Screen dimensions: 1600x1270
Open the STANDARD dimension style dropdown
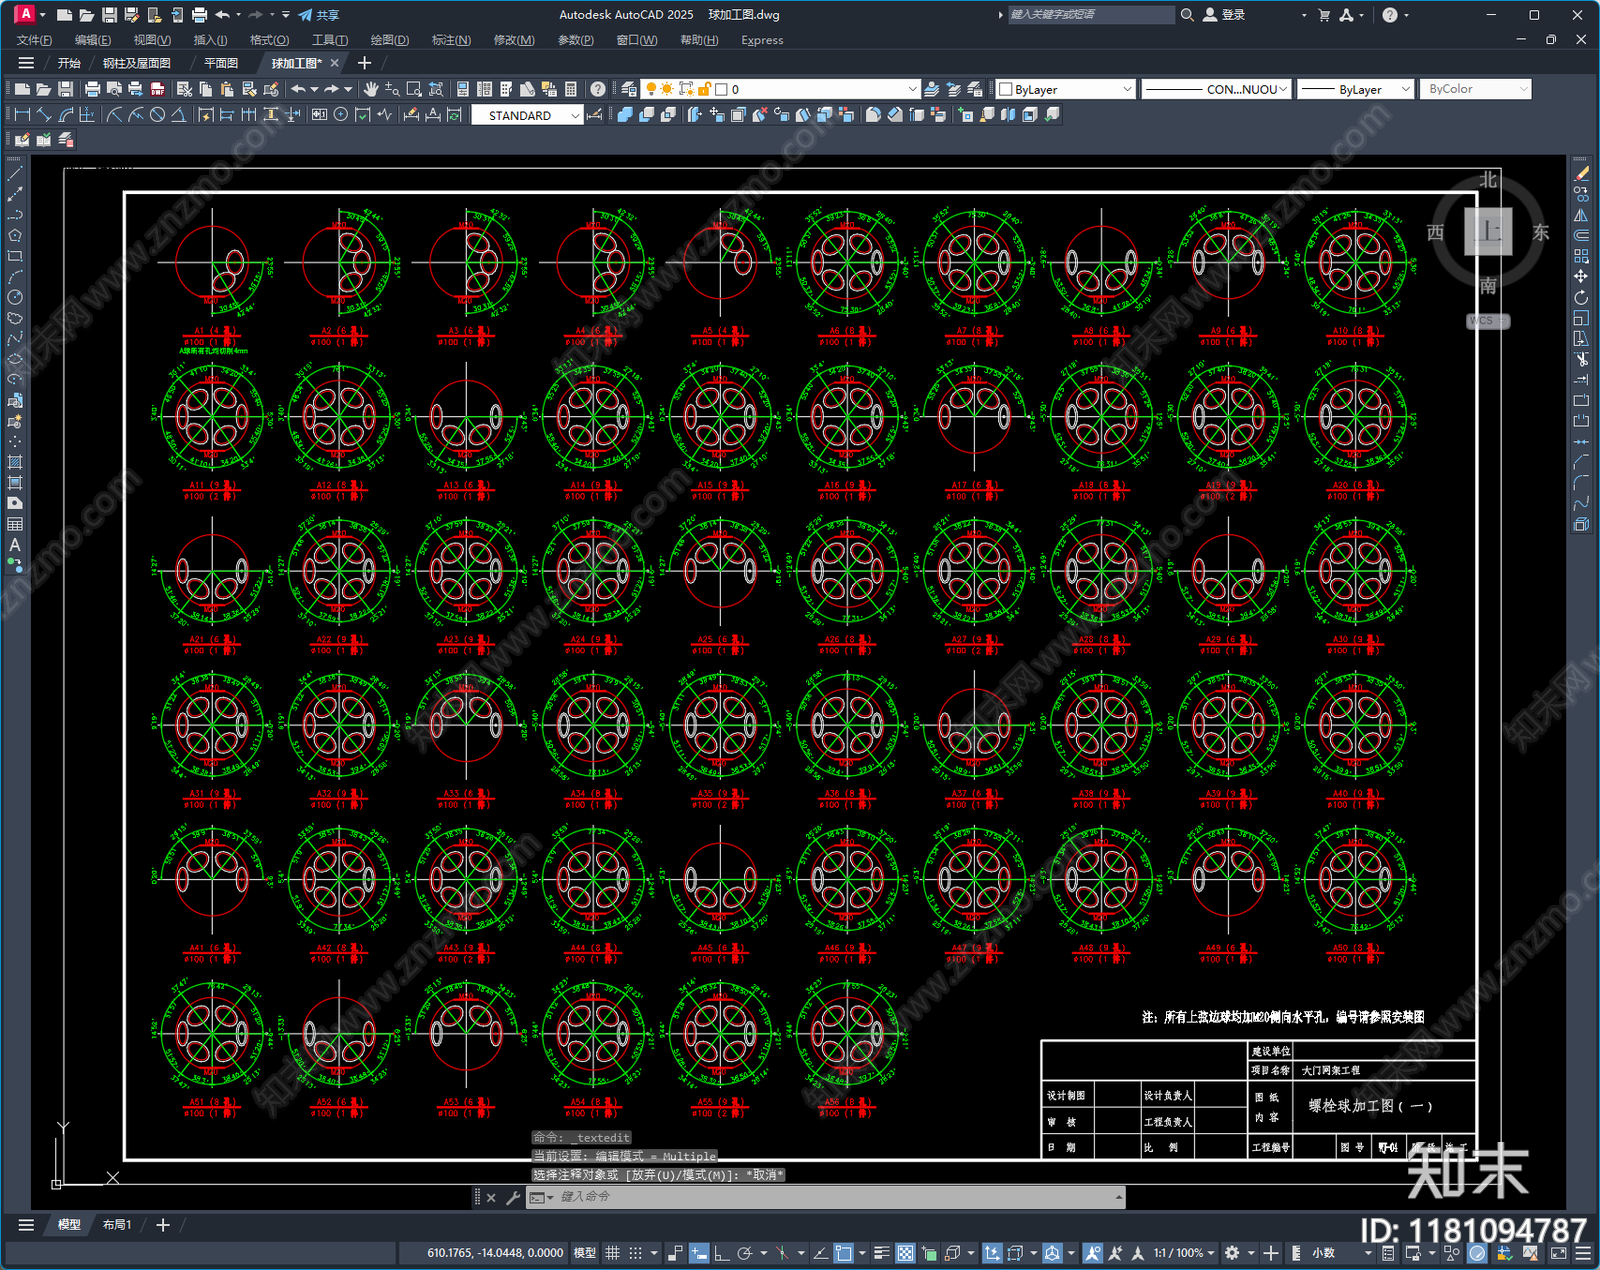click(527, 115)
